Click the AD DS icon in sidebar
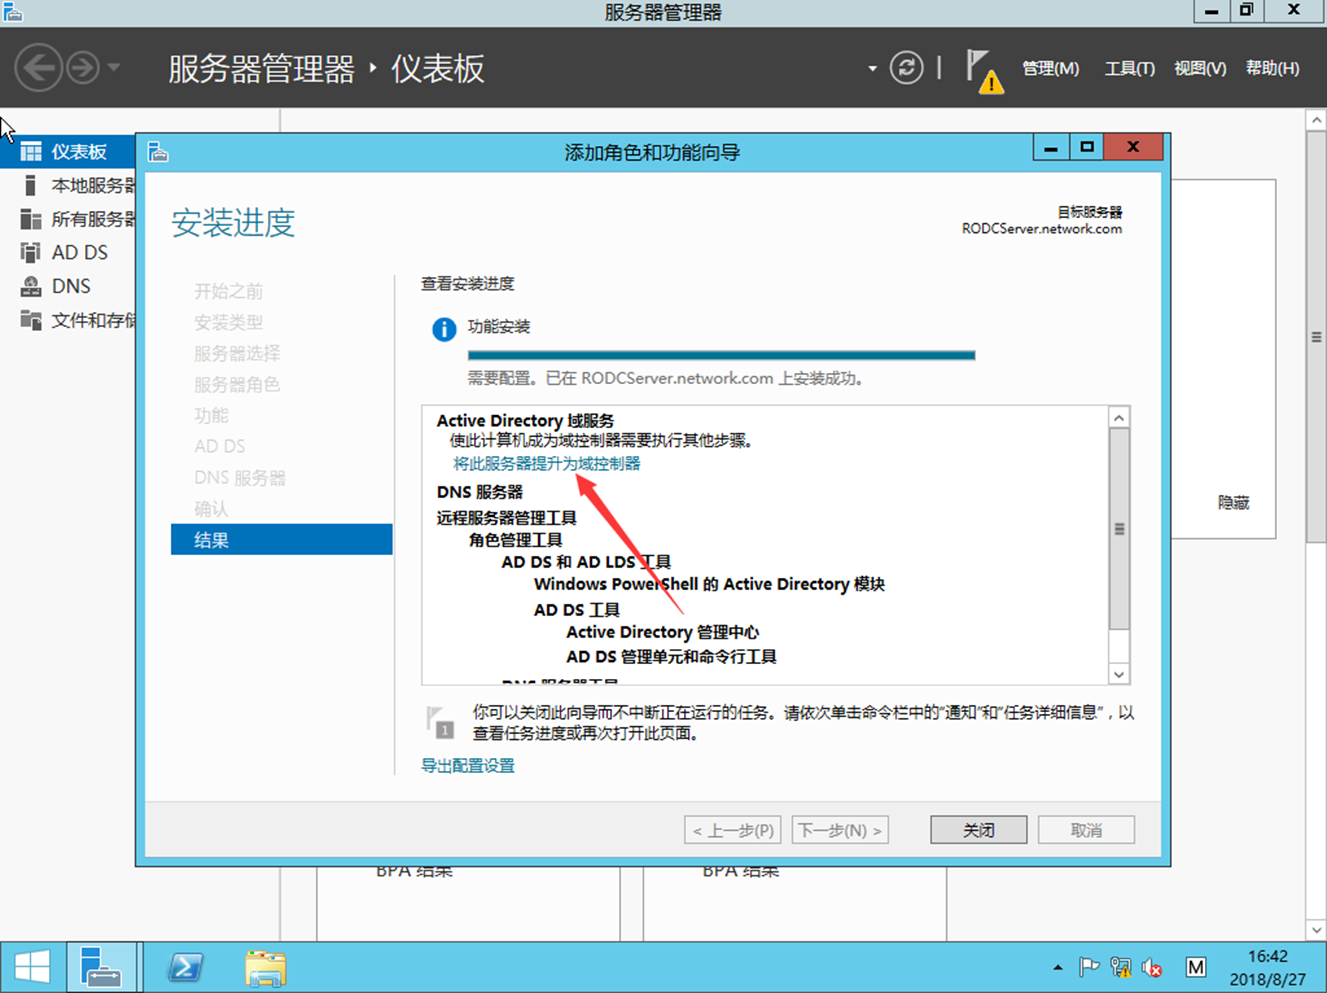This screenshot has width=1327, height=993. 31,252
